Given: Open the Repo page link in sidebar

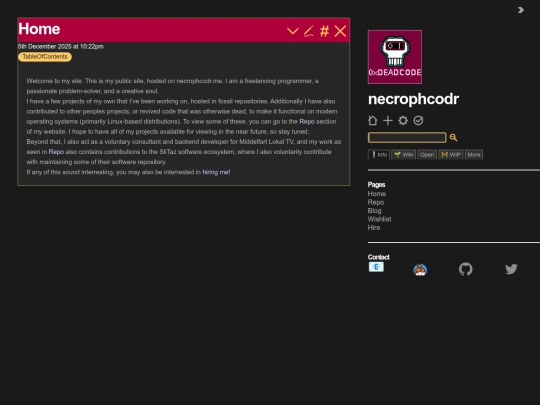Looking at the screenshot, I should click(376, 202).
